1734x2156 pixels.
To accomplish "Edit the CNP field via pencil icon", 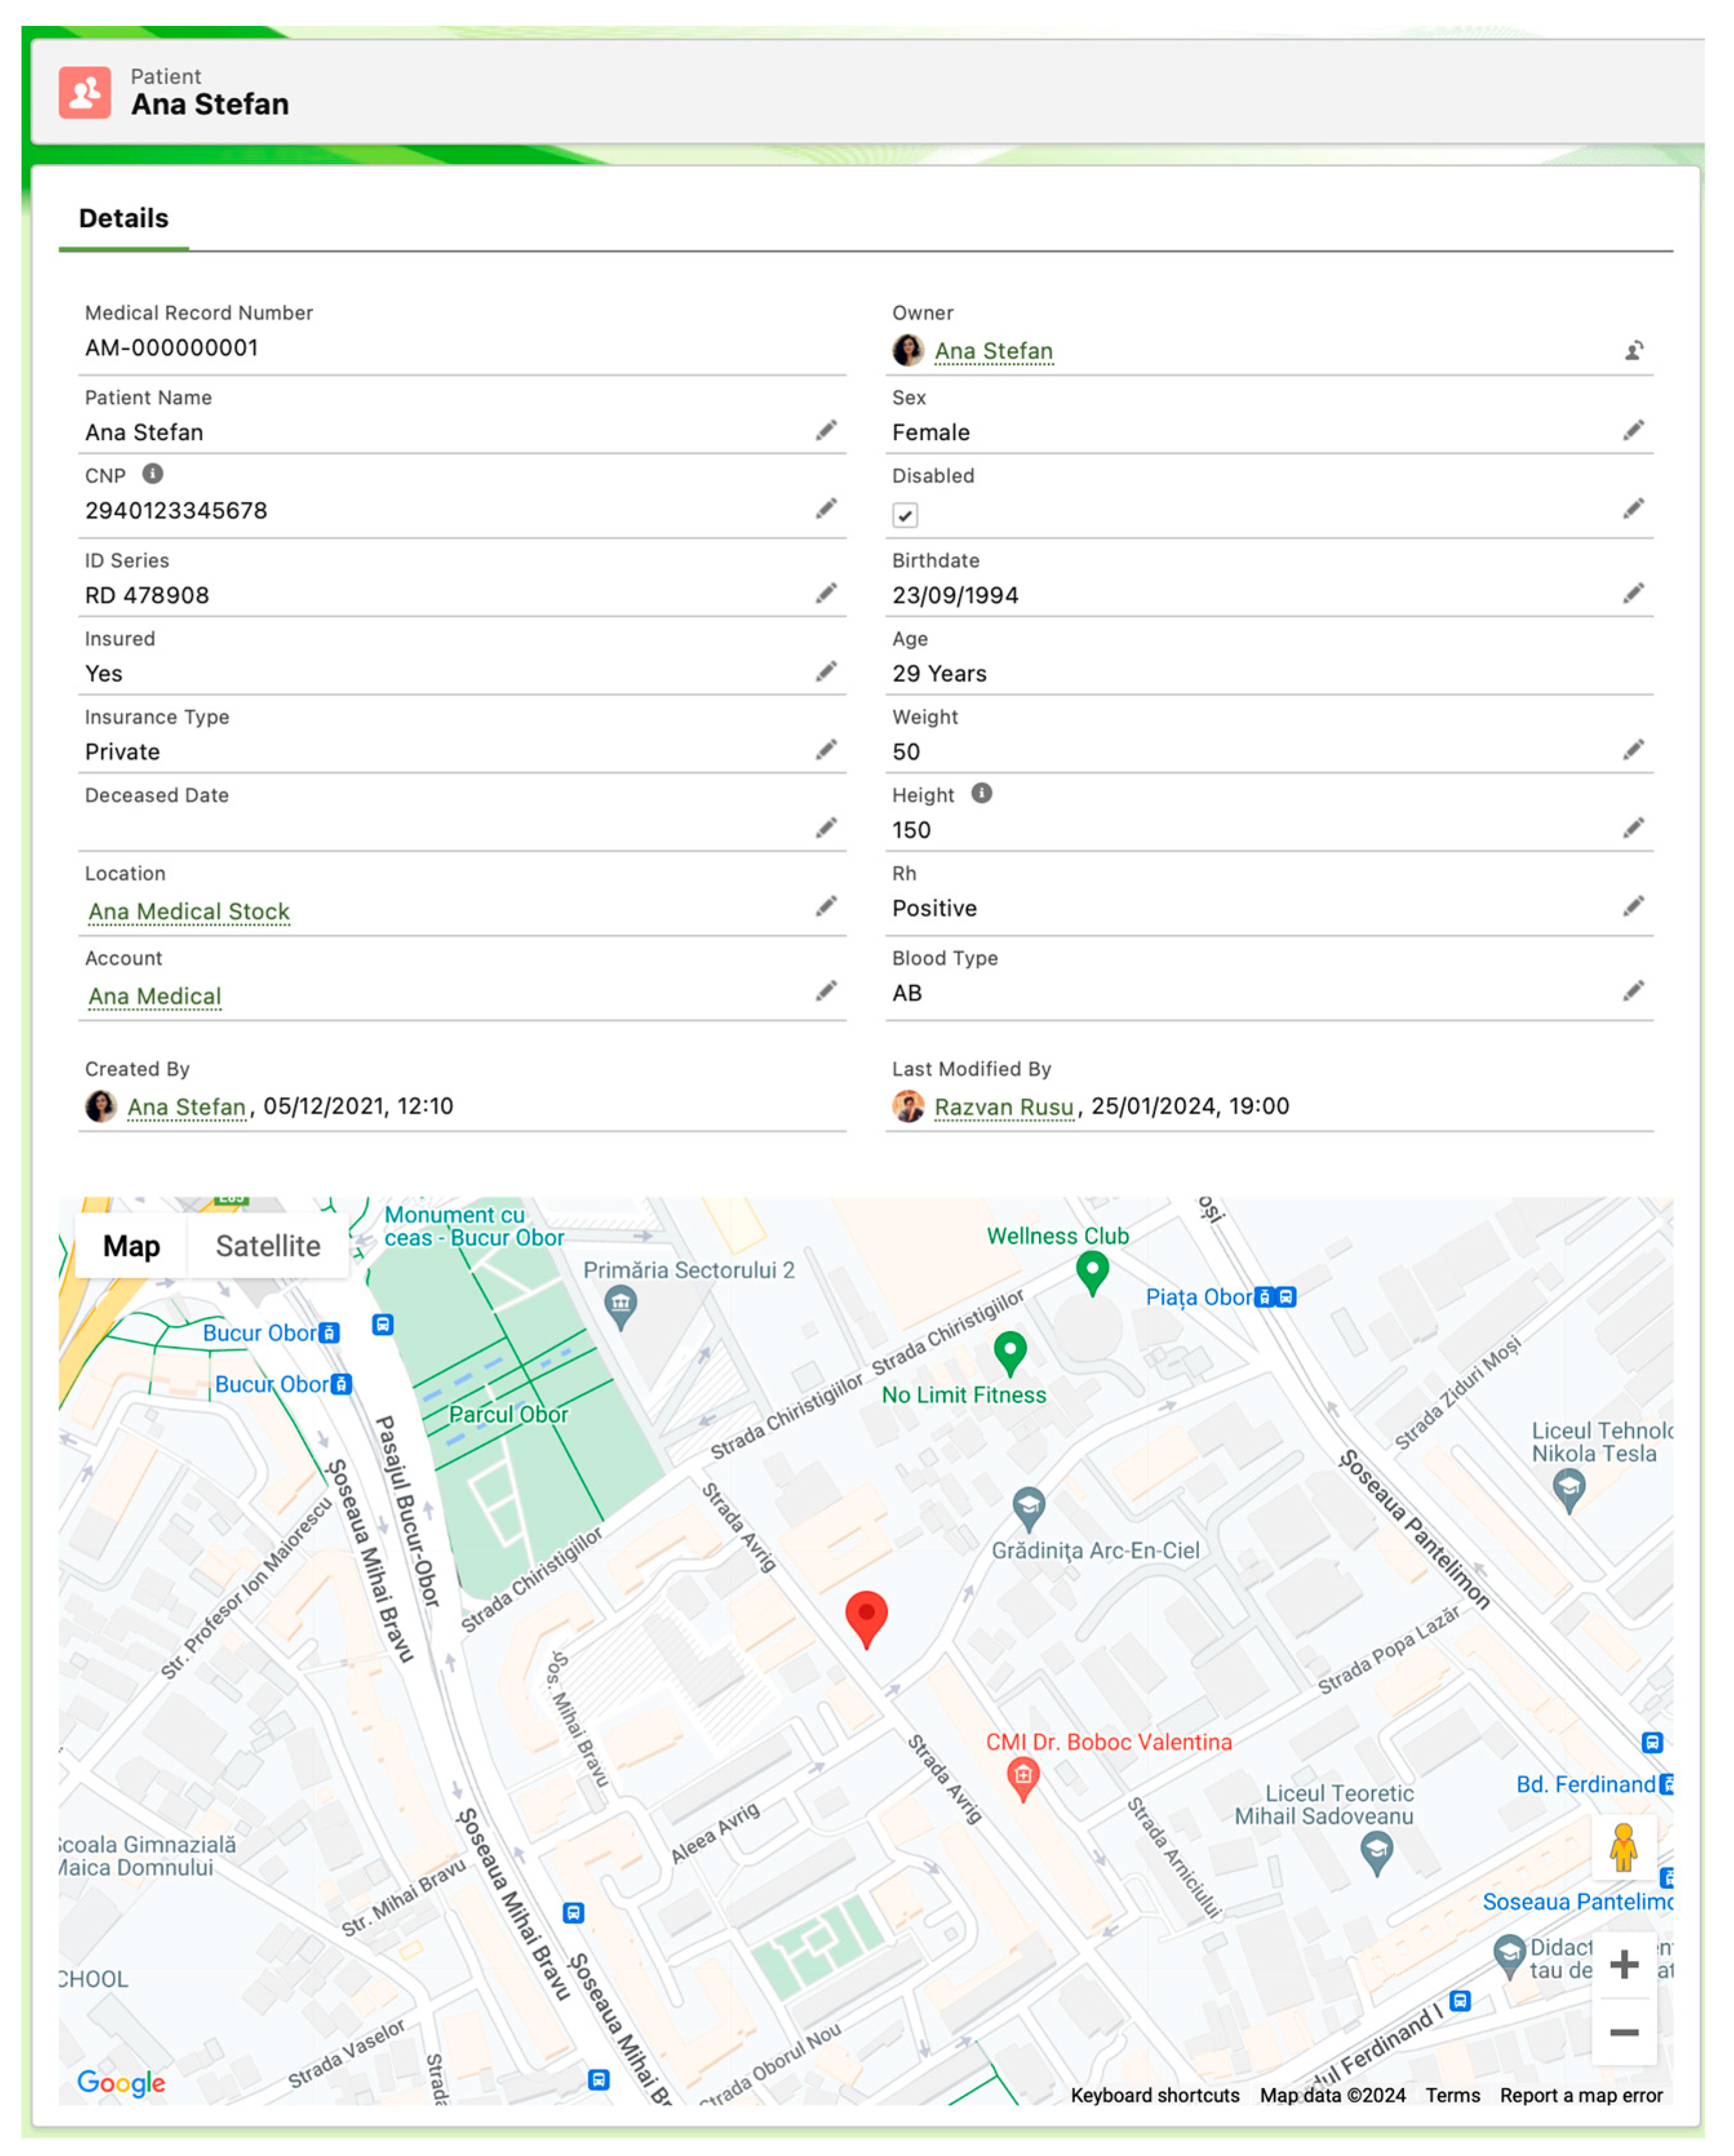I will 826,509.
